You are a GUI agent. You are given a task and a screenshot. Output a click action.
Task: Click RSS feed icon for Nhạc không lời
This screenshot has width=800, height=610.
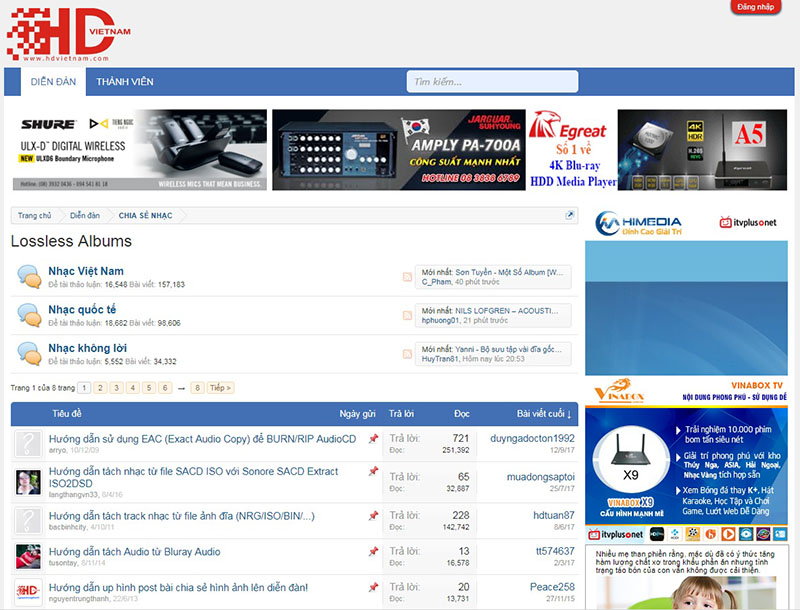point(406,353)
